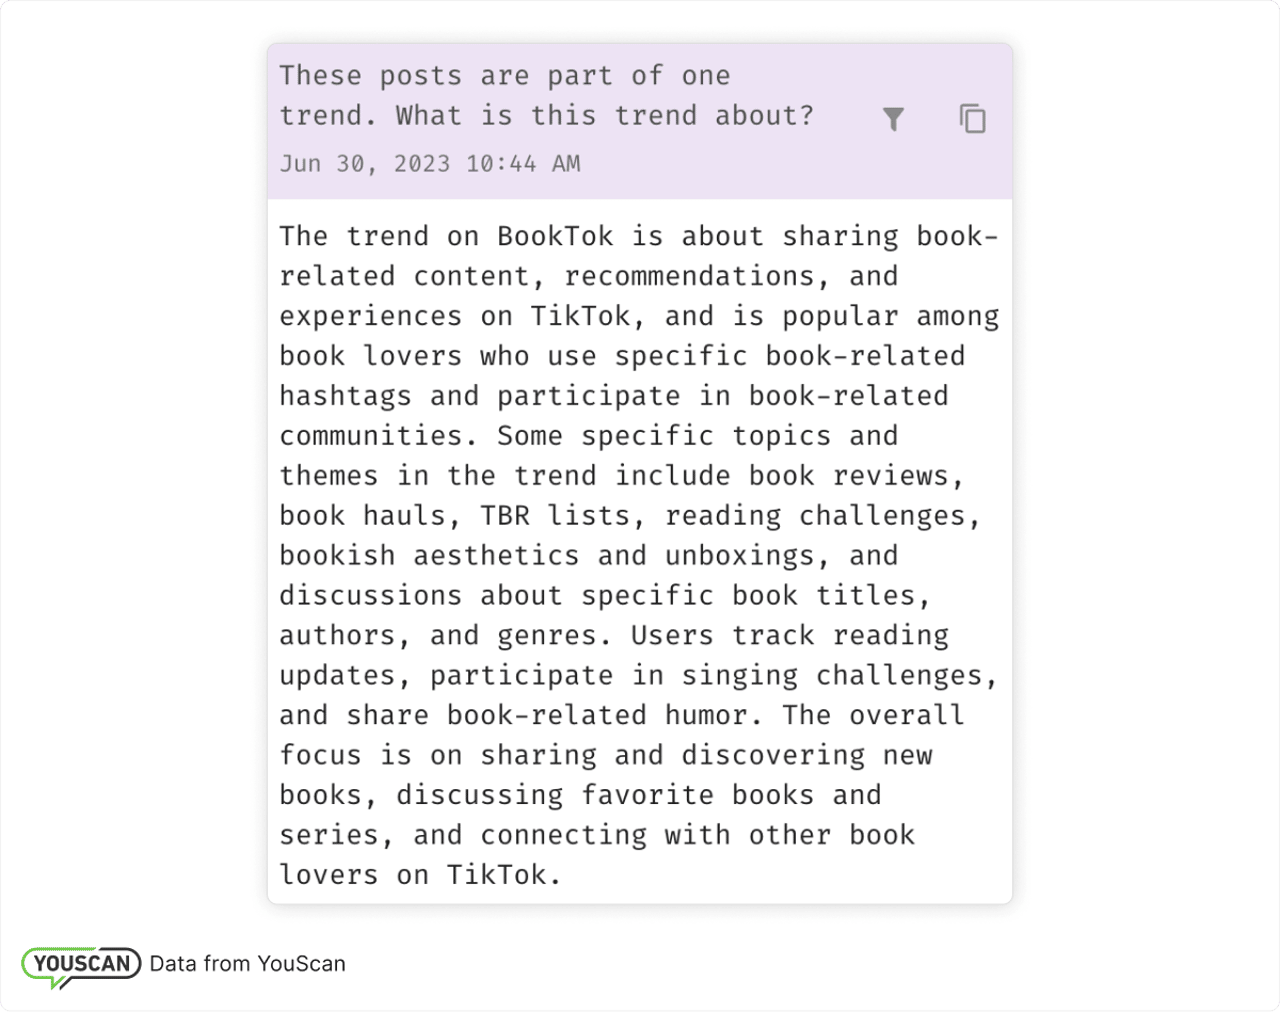Click the 'Data from YouScan' attribution link
This screenshot has width=1280, height=1012.
click(x=248, y=963)
